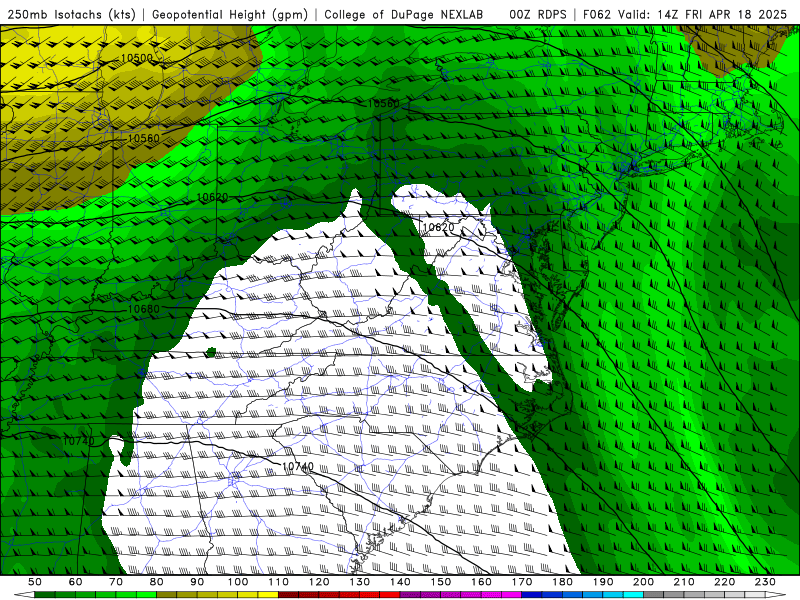Click the cyan legend swatch
This screenshot has height=600, width=800.
coord(634,595)
